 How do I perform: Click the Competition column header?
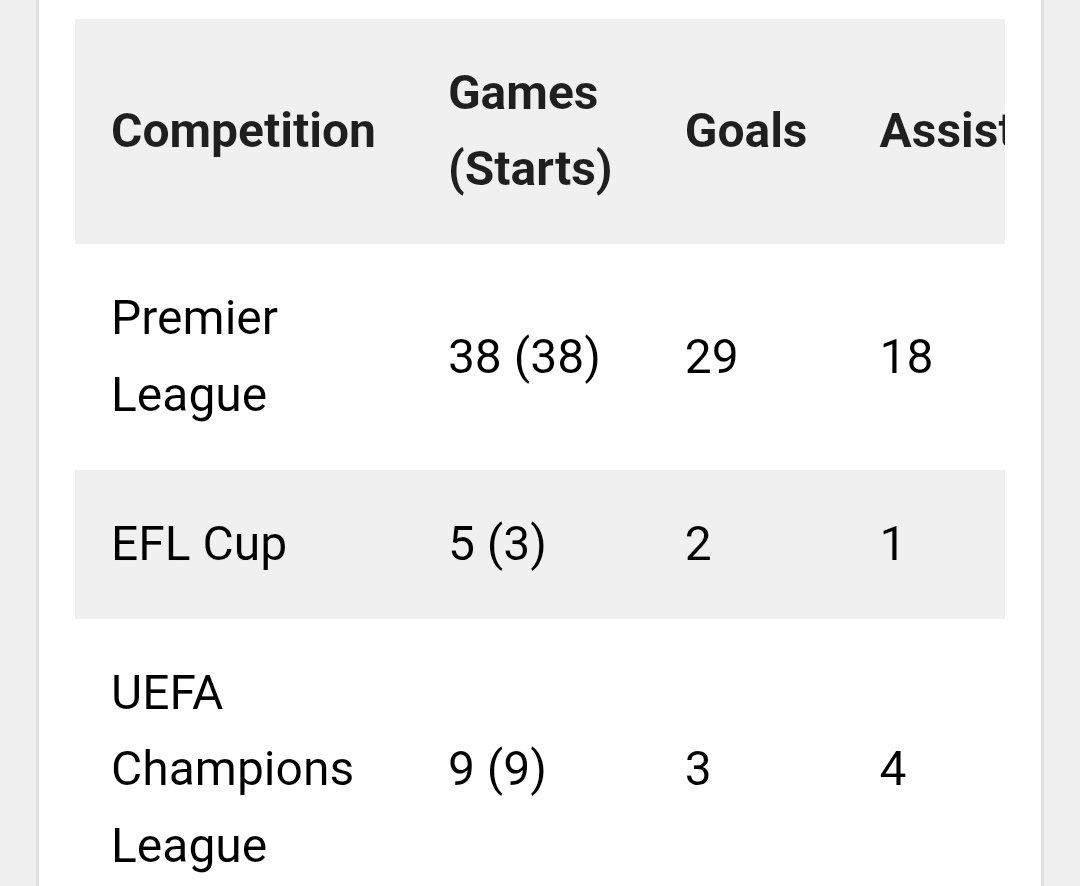pyautogui.click(x=243, y=131)
